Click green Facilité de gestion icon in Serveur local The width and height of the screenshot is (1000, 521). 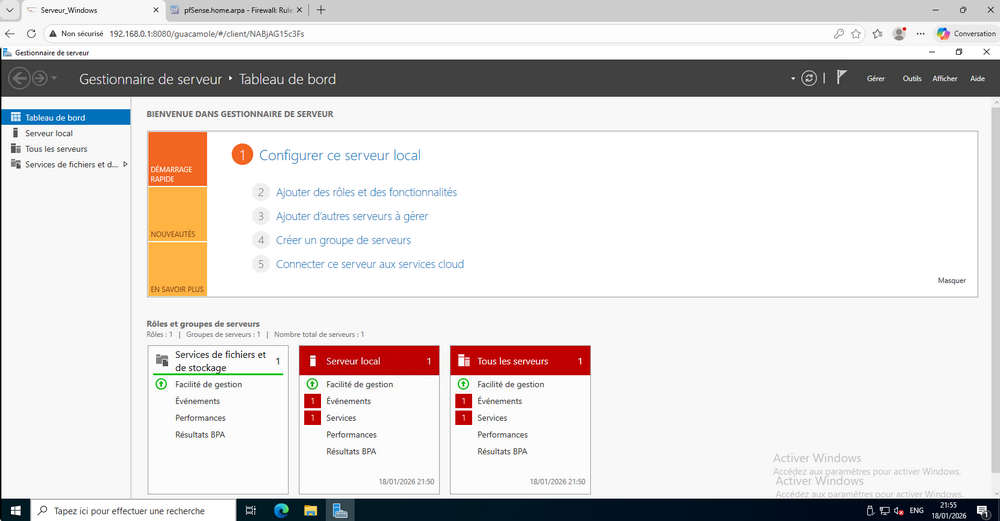(312, 384)
